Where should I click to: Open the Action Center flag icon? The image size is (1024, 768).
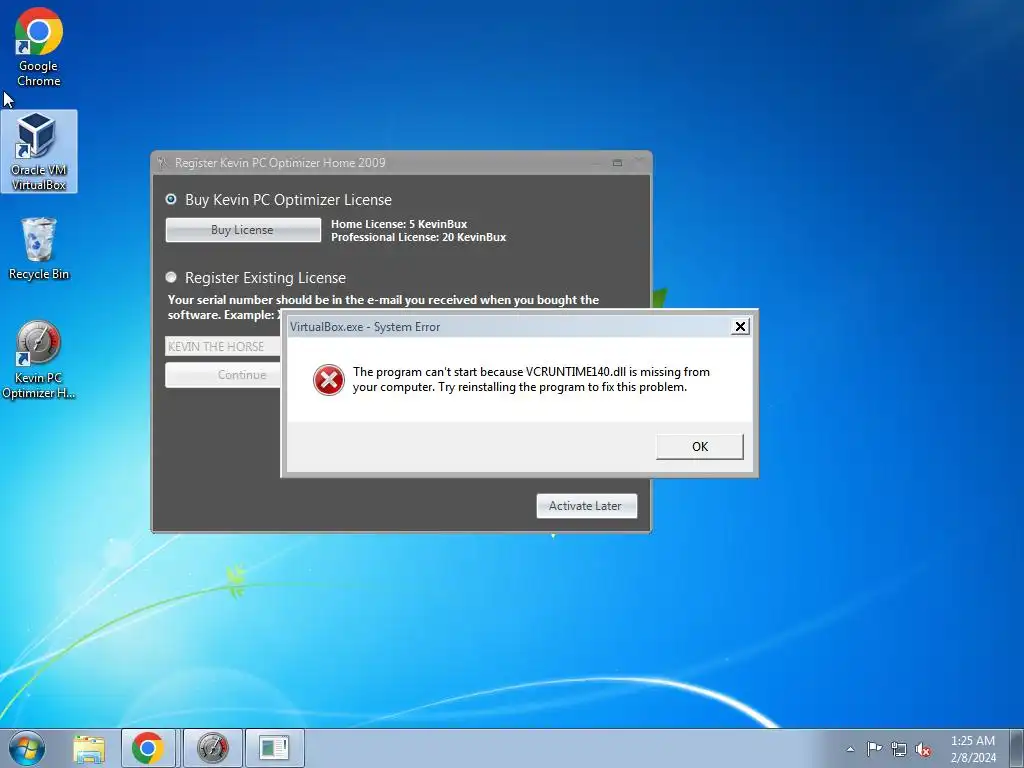(x=874, y=749)
